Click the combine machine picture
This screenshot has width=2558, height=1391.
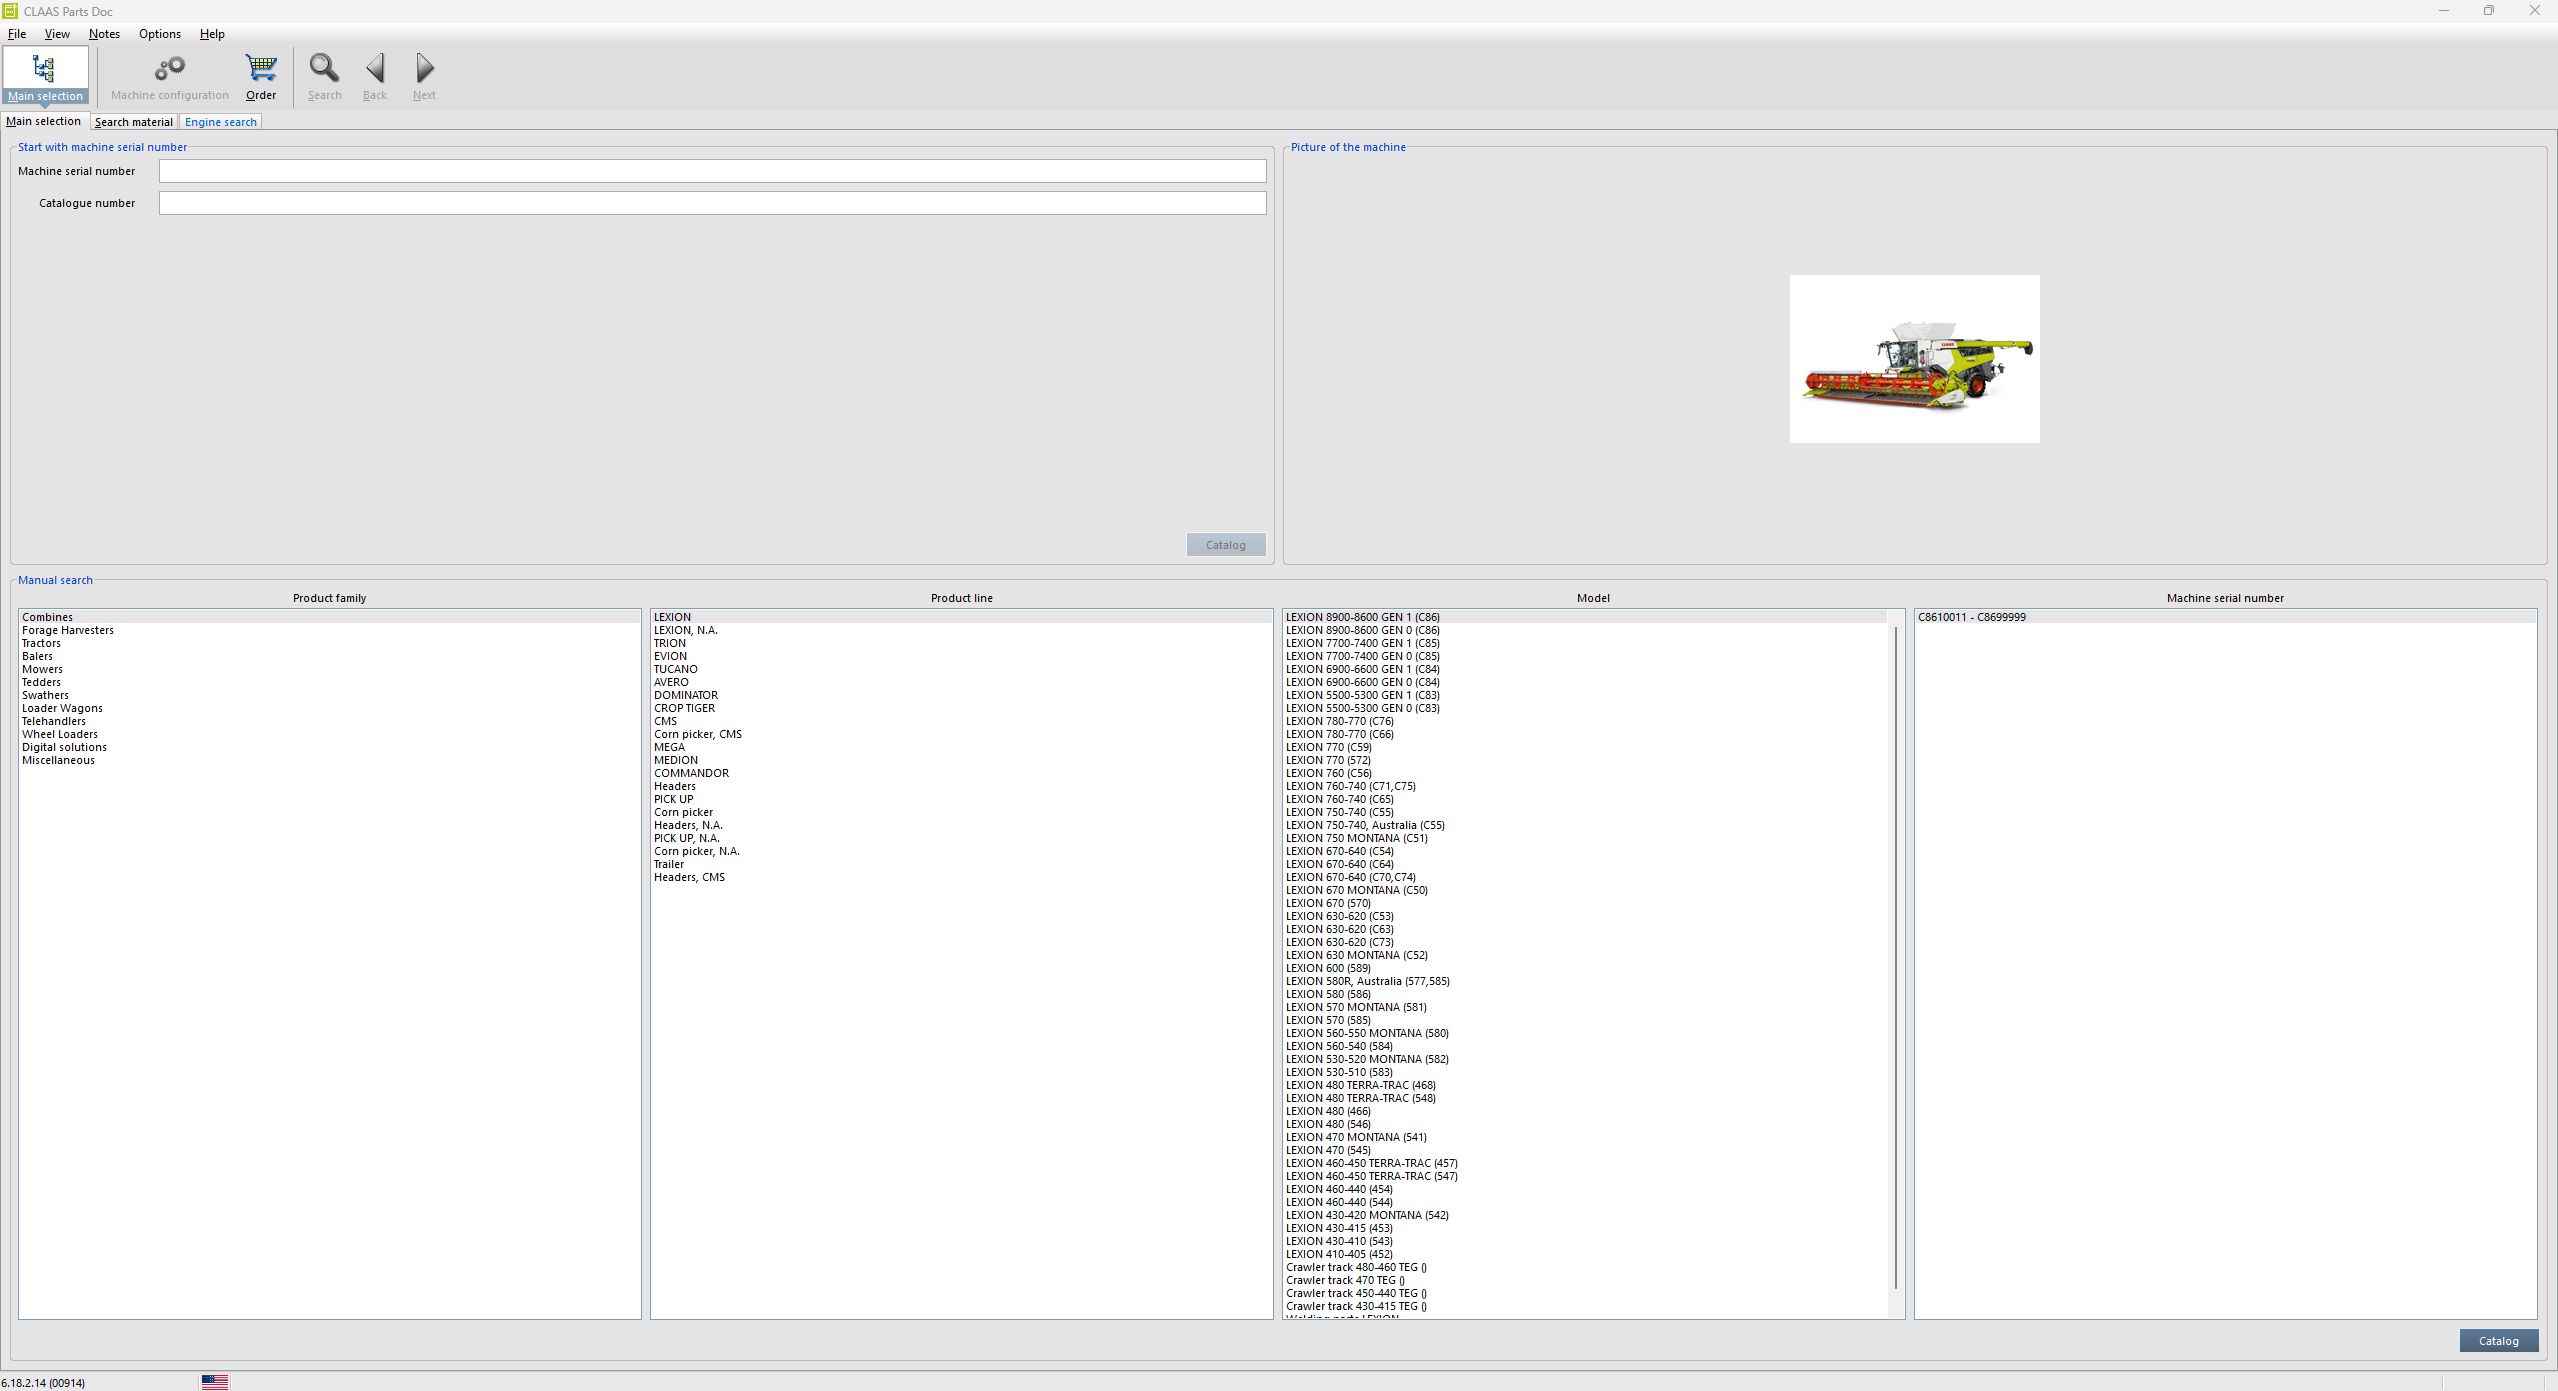[x=1914, y=359]
